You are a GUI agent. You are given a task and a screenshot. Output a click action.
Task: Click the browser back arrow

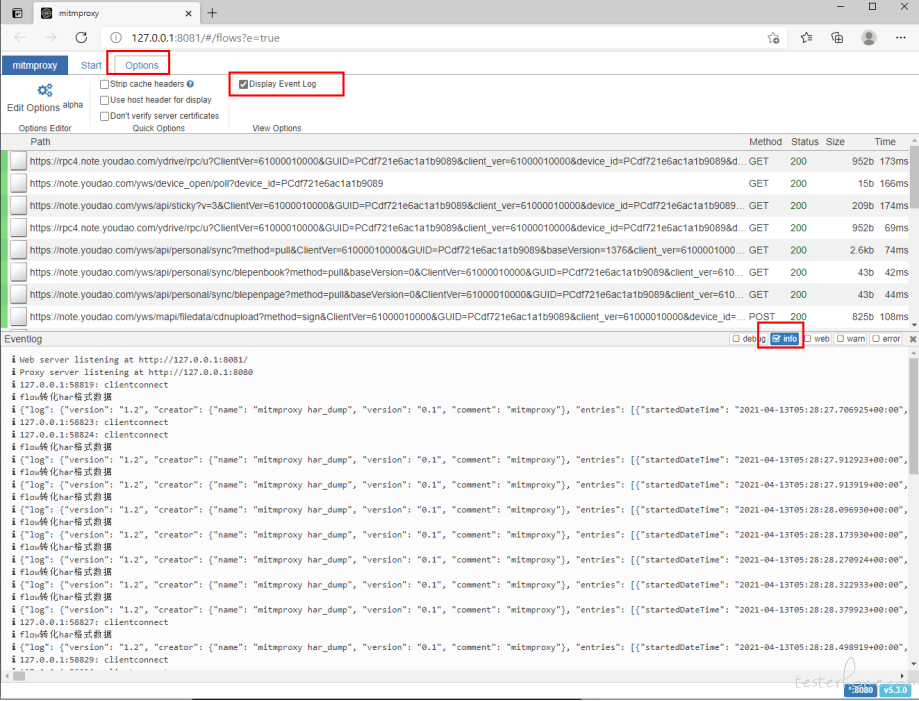[21, 38]
